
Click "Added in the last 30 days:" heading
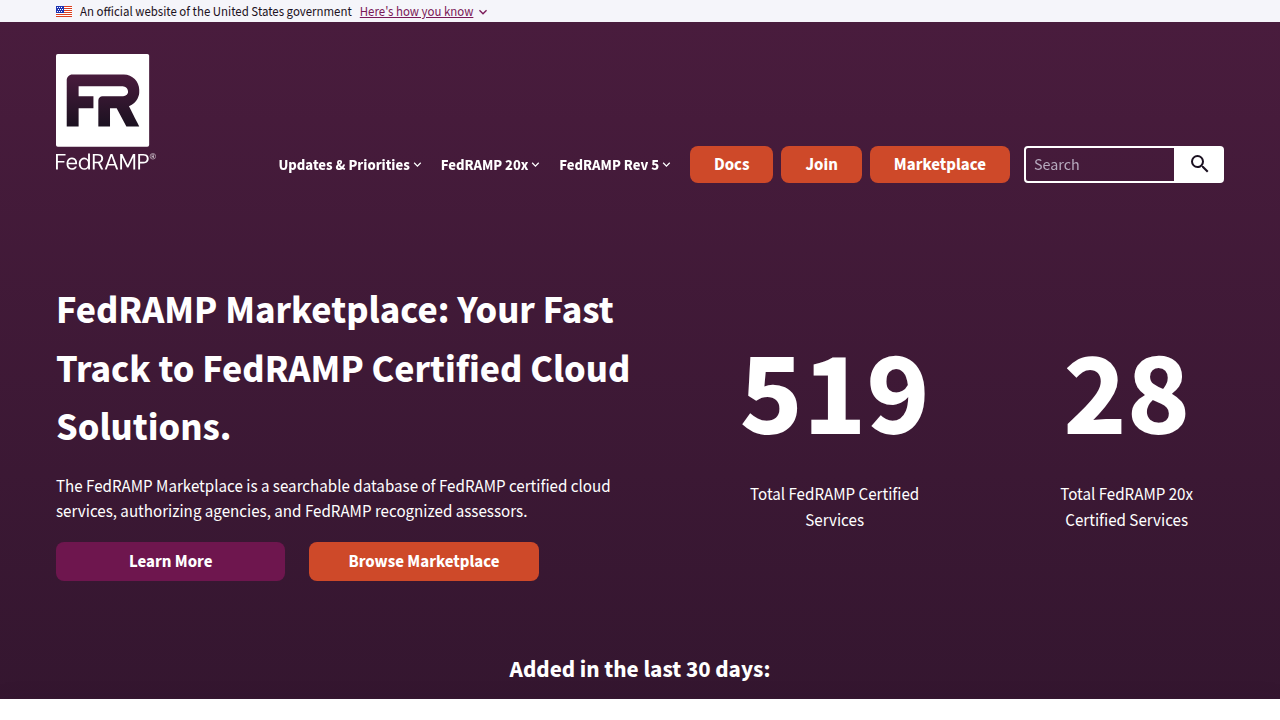tap(640, 669)
